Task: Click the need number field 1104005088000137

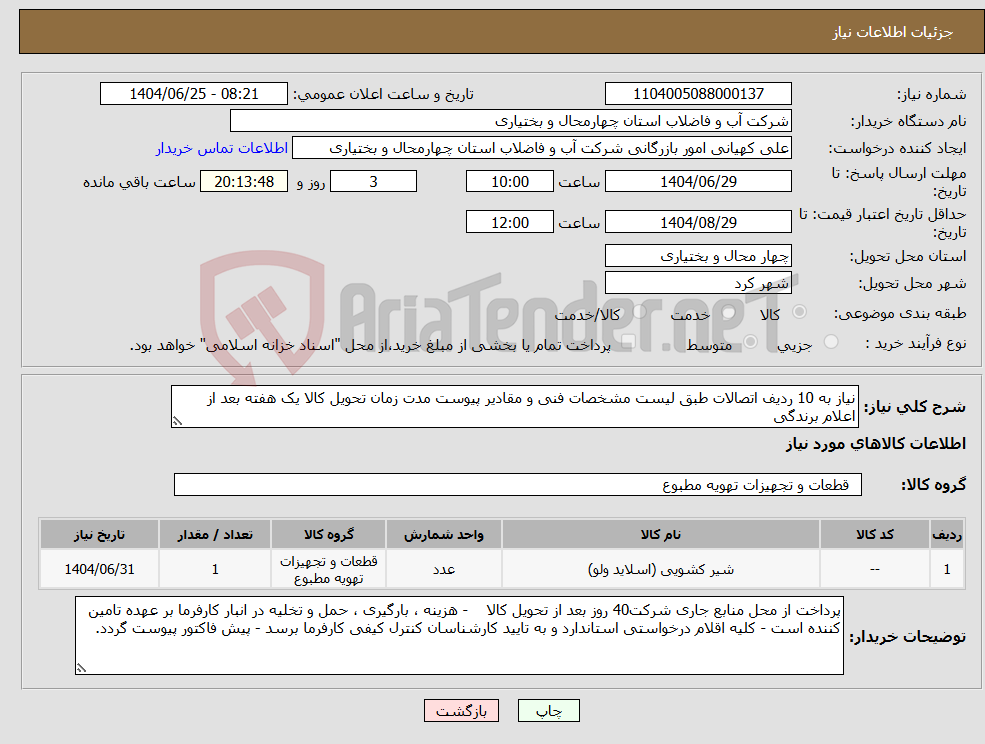Action: pos(698,94)
